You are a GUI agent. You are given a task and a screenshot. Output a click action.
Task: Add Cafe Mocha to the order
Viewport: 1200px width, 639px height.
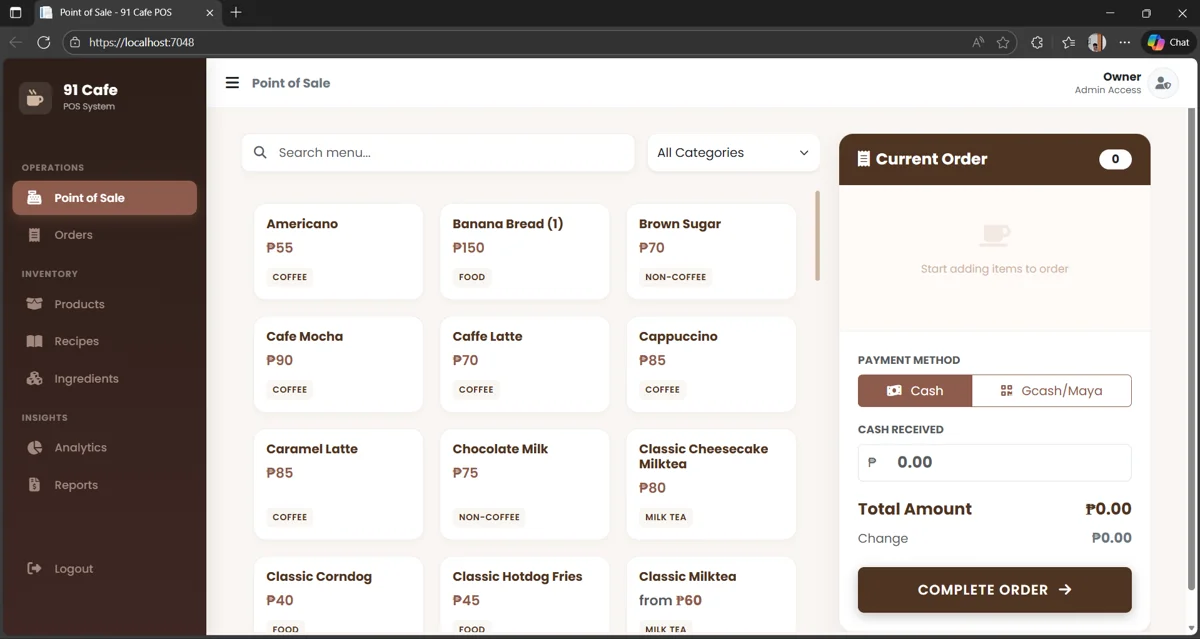click(x=338, y=364)
